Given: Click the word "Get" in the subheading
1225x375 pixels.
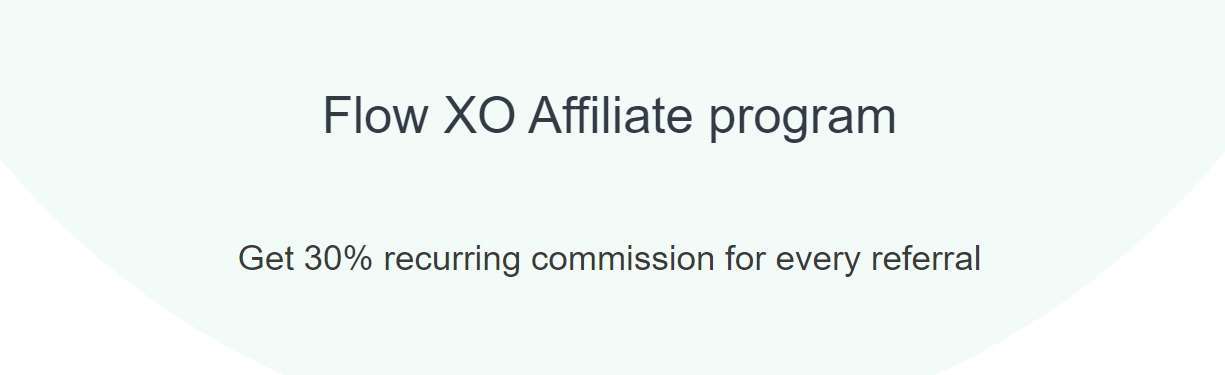Looking at the screenshot, I should click(x=265, y=259).
